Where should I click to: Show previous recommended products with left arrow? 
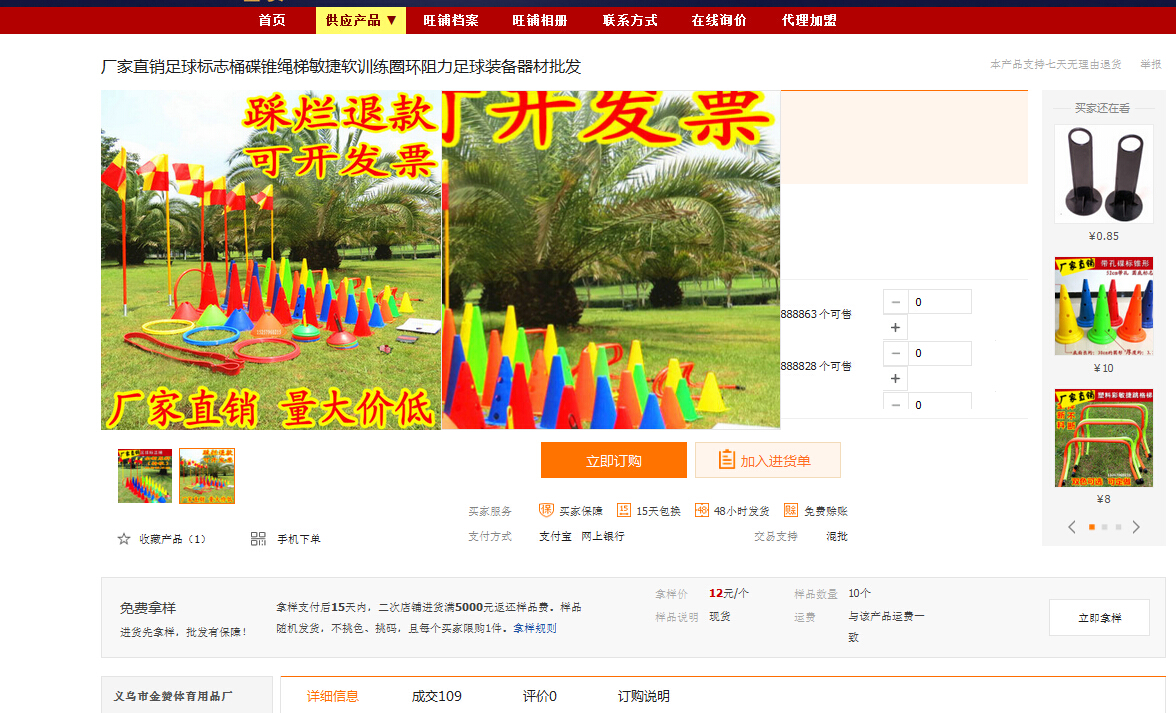pos(1072,527)
